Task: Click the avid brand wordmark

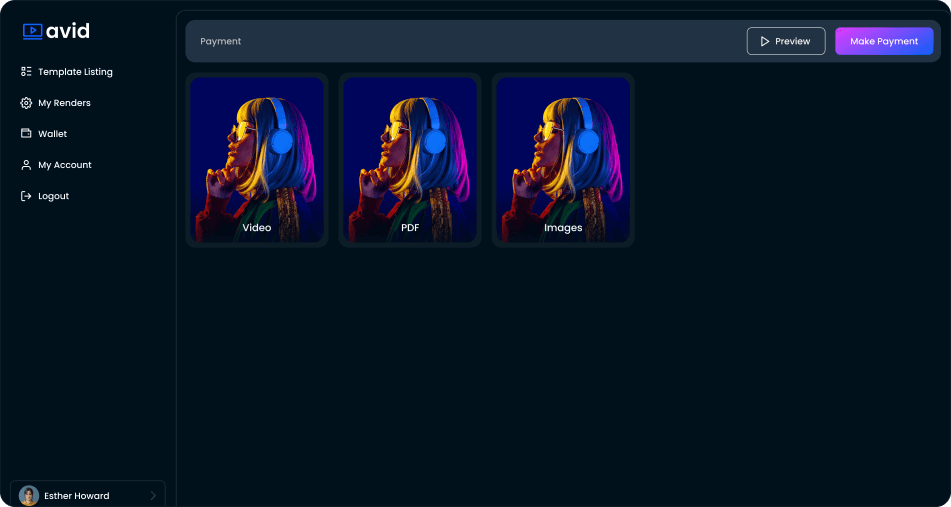Action: click(69, 31)
